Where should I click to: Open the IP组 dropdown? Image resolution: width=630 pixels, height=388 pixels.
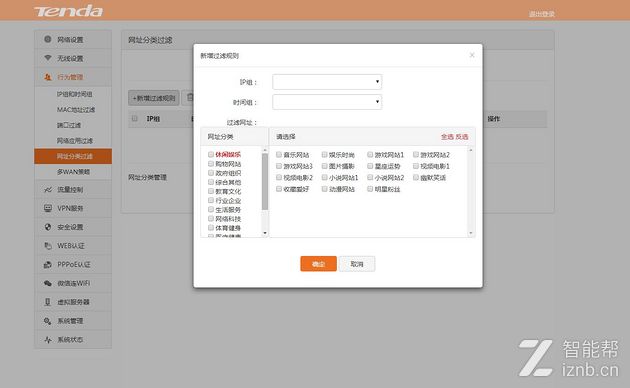click(327, 82)
